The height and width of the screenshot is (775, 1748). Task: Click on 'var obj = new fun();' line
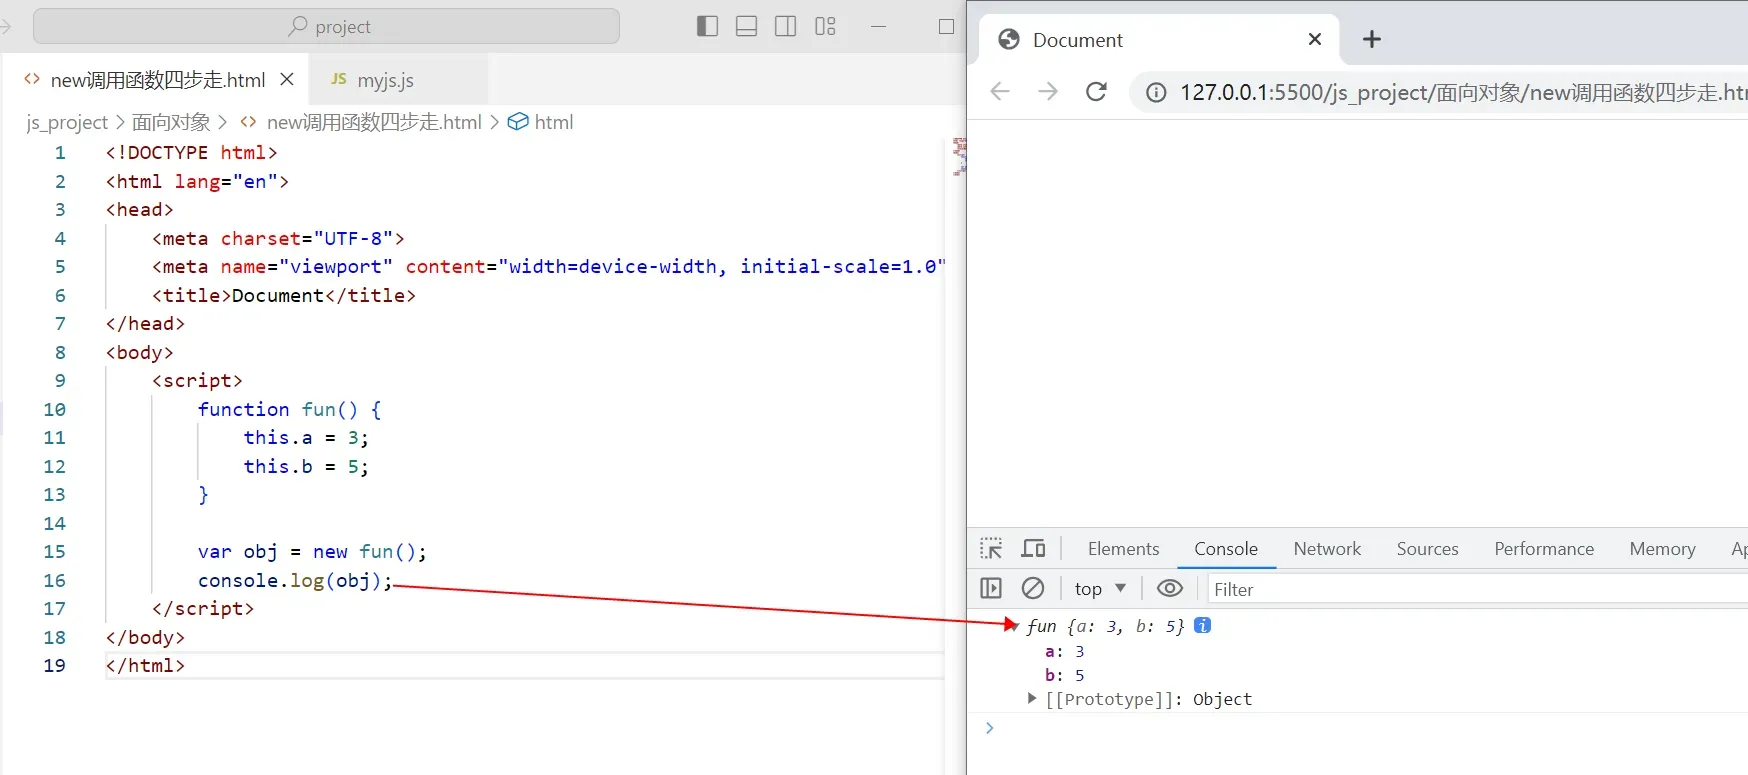(312, 551)
